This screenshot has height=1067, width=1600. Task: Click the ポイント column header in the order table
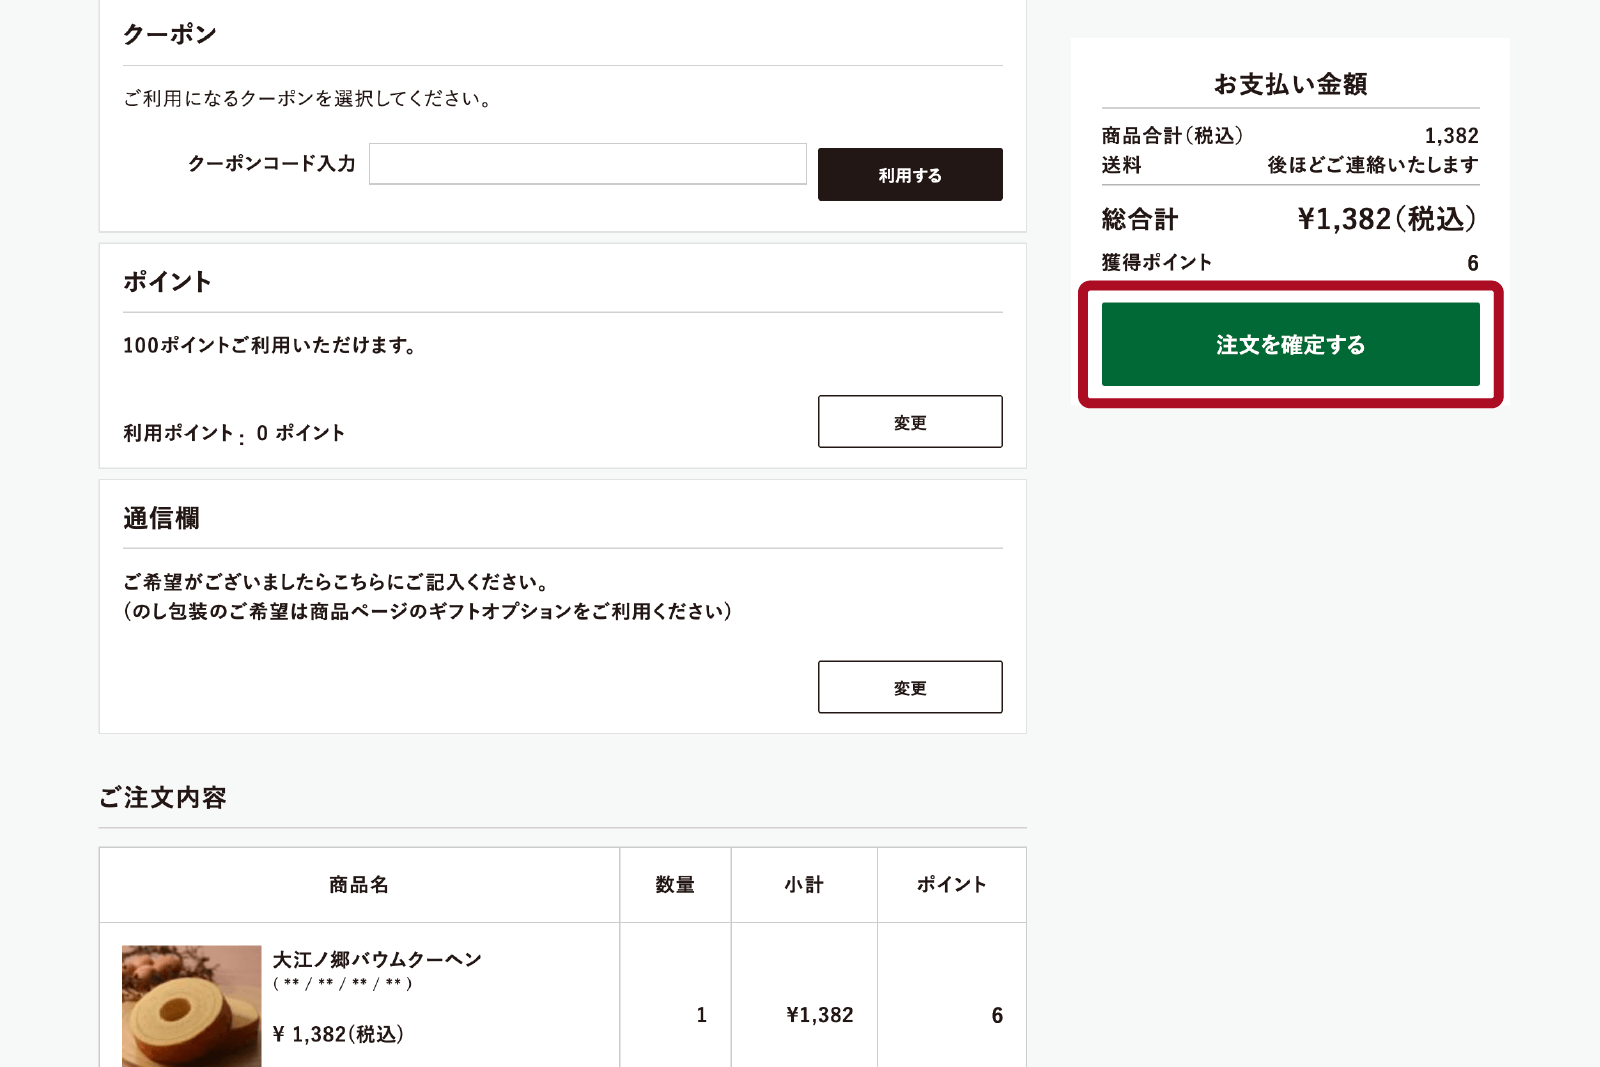coord(951,885)
